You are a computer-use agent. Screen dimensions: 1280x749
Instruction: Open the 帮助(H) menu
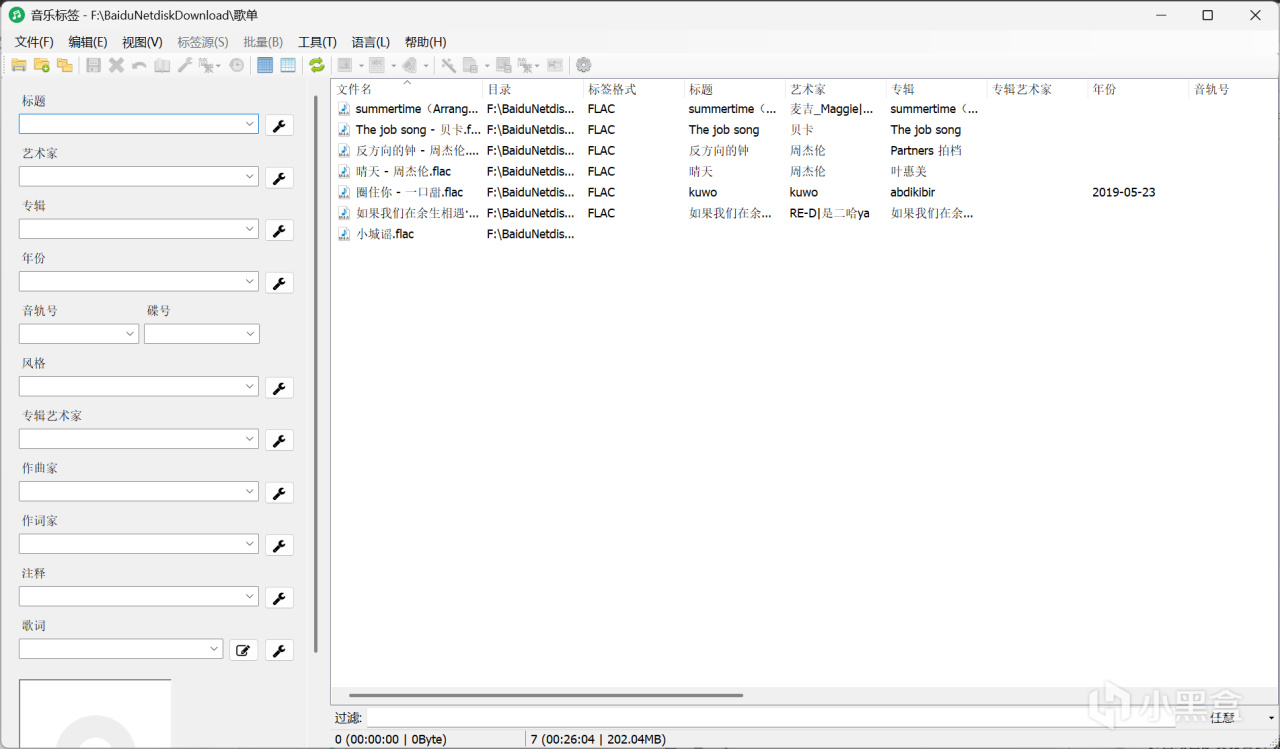point(425,42)
